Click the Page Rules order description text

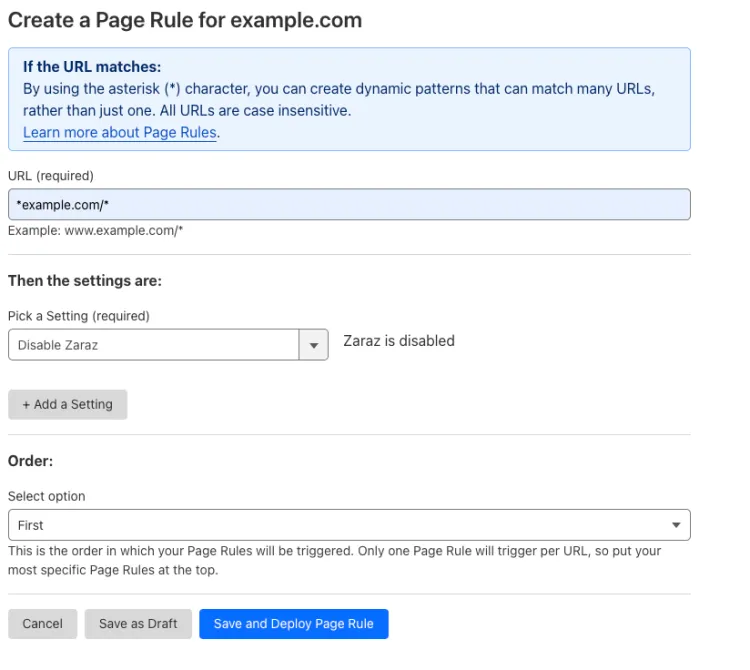[x=335, y=560]
